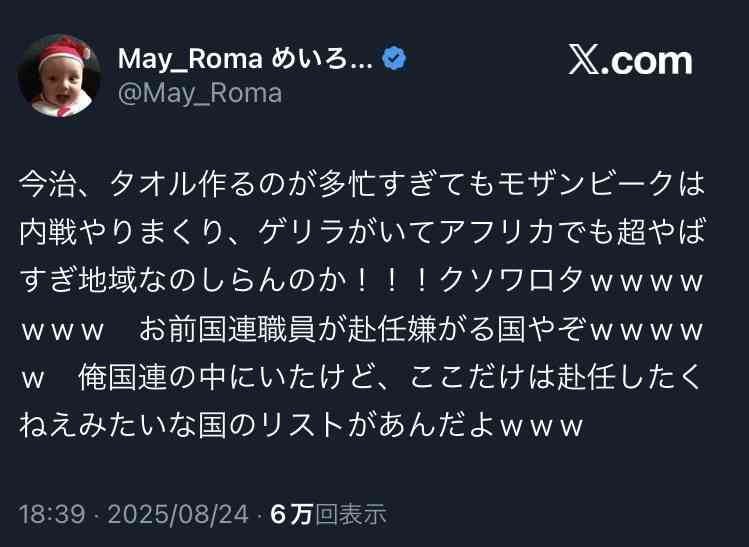Screen dimensions: 749x547
Task: Click the X logo glyph in X.com
Action: click(584, 60)
